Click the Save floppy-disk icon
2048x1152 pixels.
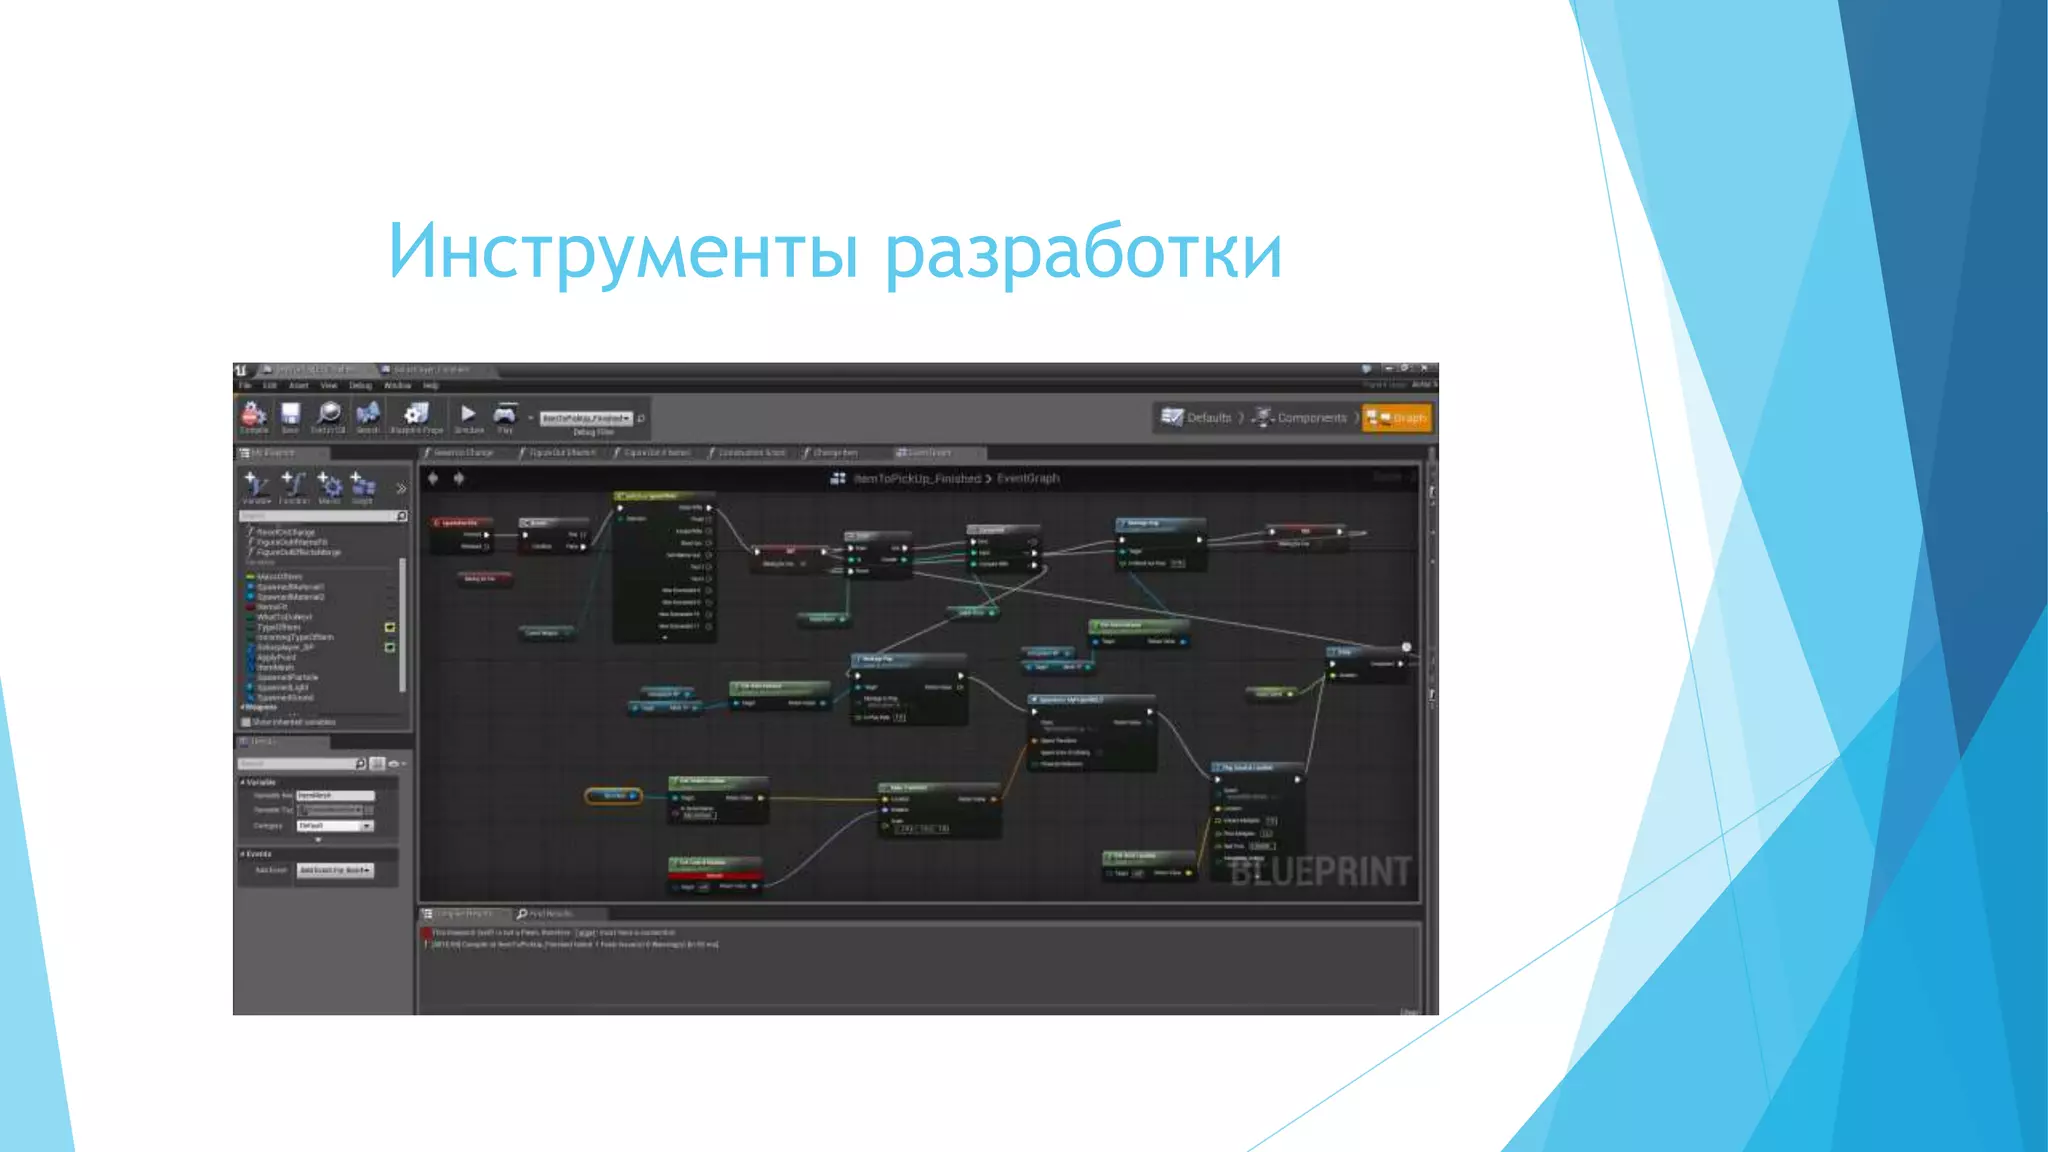[x=290, y=413]
